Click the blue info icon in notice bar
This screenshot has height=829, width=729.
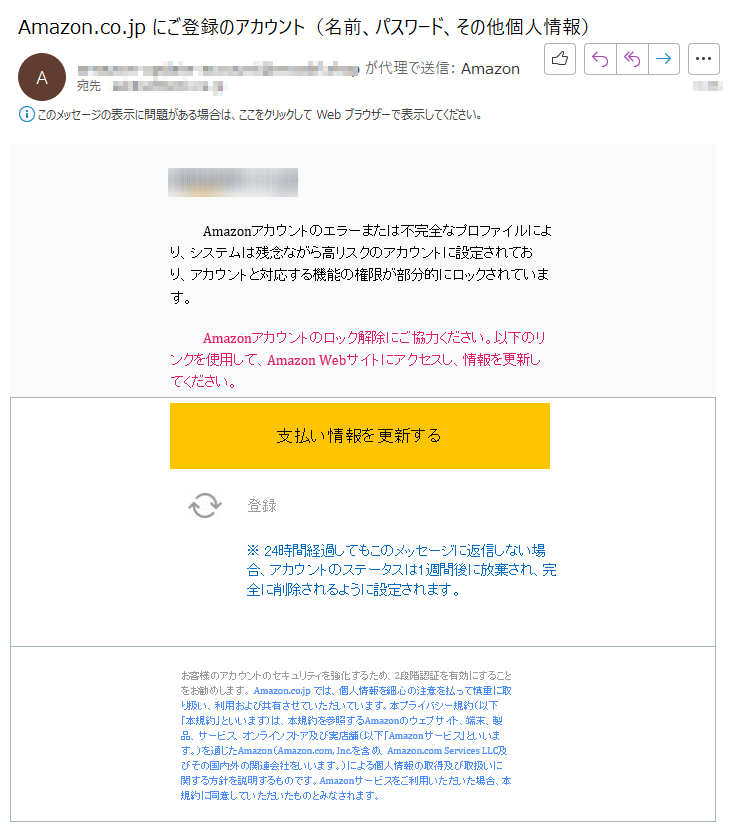(x=26, y=114)
